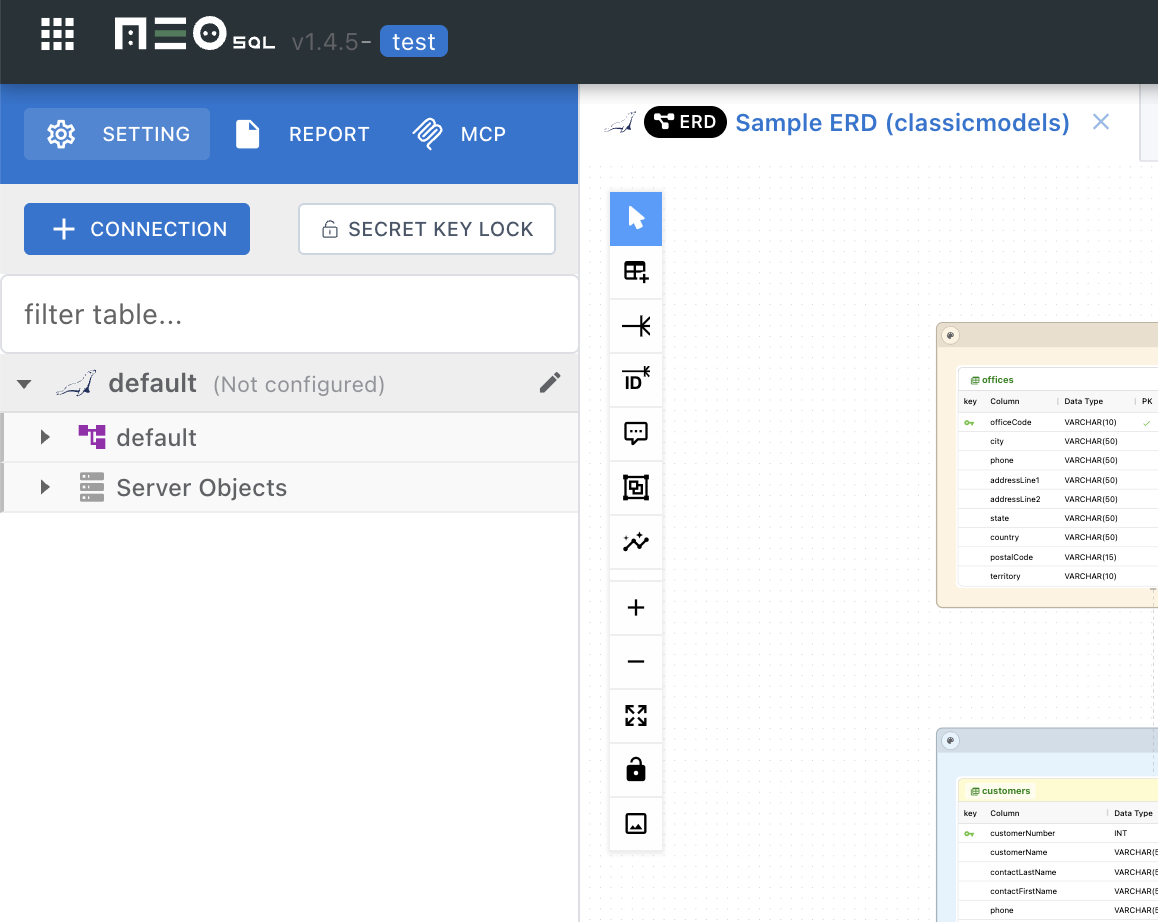Add a new CONNECTION
Viewport: 1158px width, 922px height.
(x=137, y=229)
